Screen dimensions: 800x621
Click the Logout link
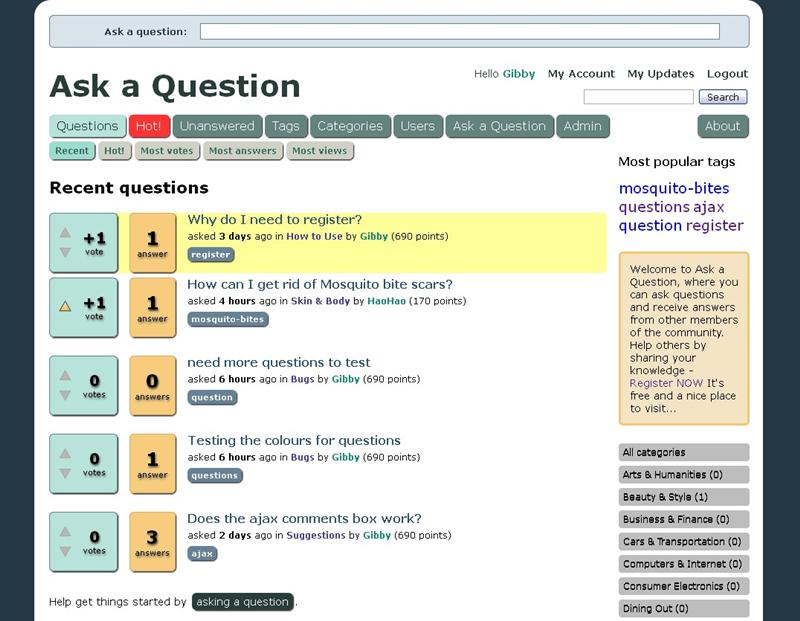[x=727, y=74]
